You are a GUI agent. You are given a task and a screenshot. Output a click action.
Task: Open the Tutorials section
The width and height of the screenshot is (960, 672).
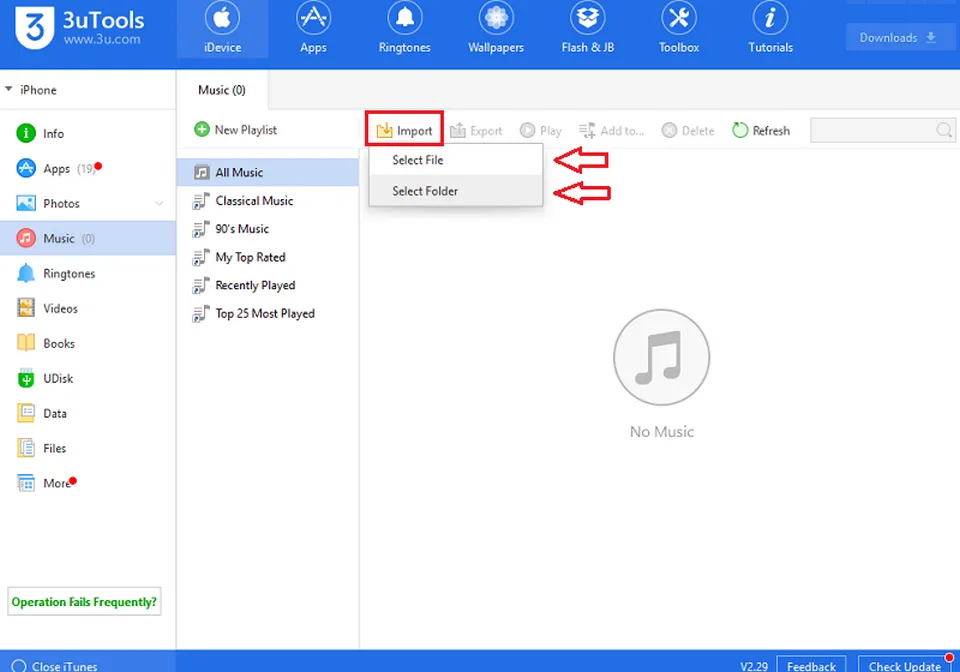(x=769, y=27)
